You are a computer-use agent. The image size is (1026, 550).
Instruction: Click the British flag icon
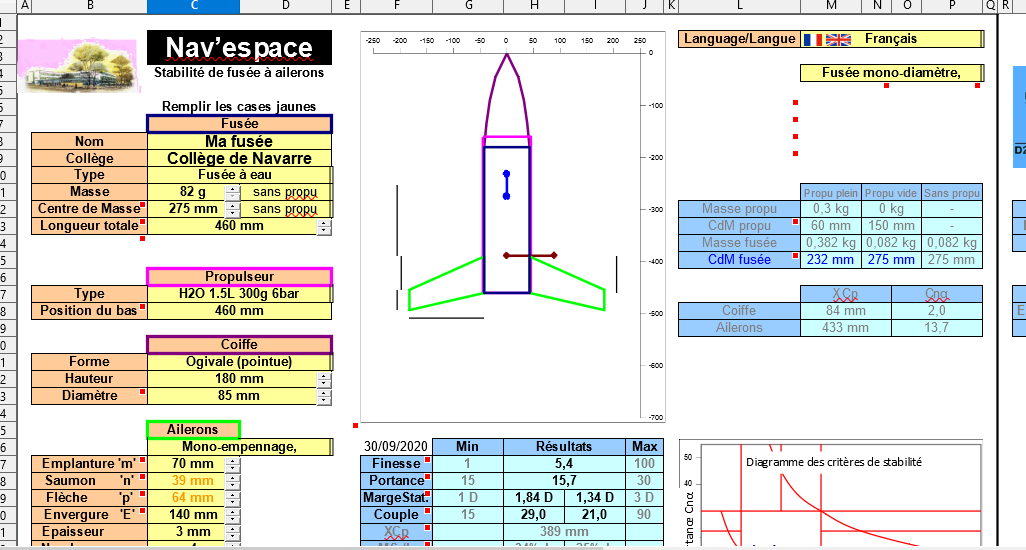838,39
